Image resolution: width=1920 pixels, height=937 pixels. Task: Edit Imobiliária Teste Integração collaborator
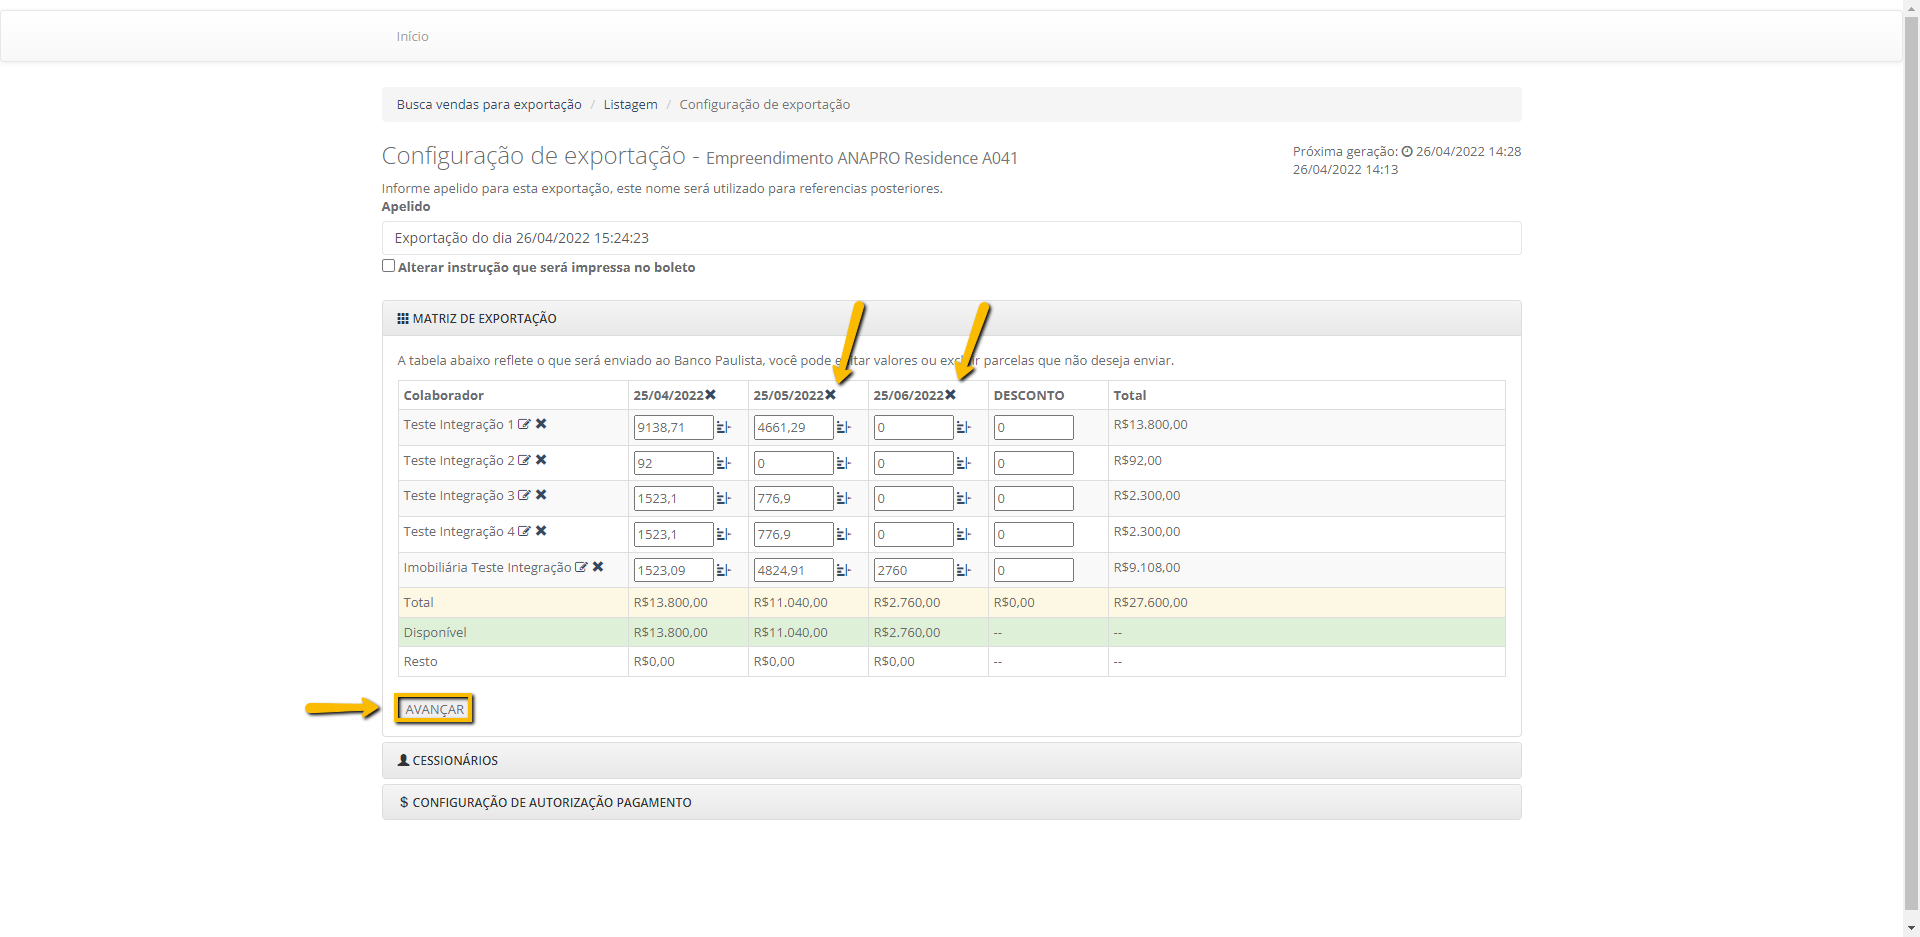[581, 567]
